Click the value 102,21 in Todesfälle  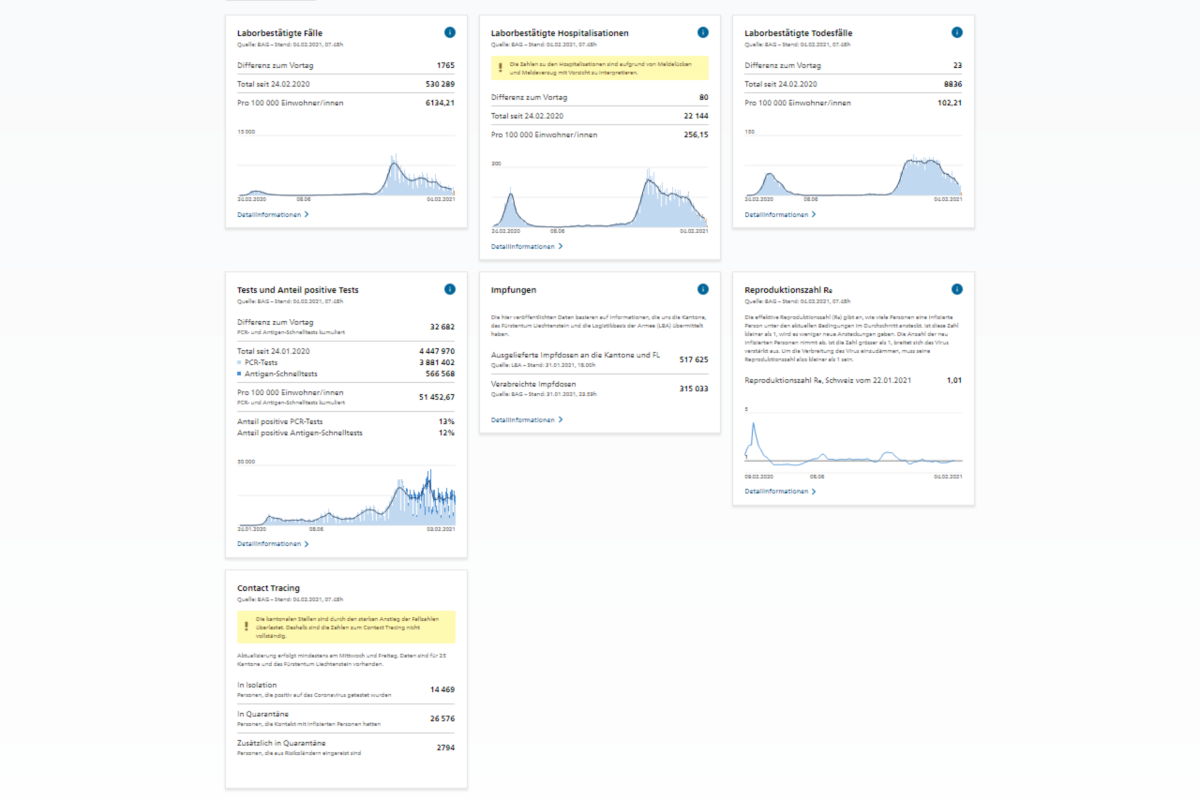click(950, 102)
